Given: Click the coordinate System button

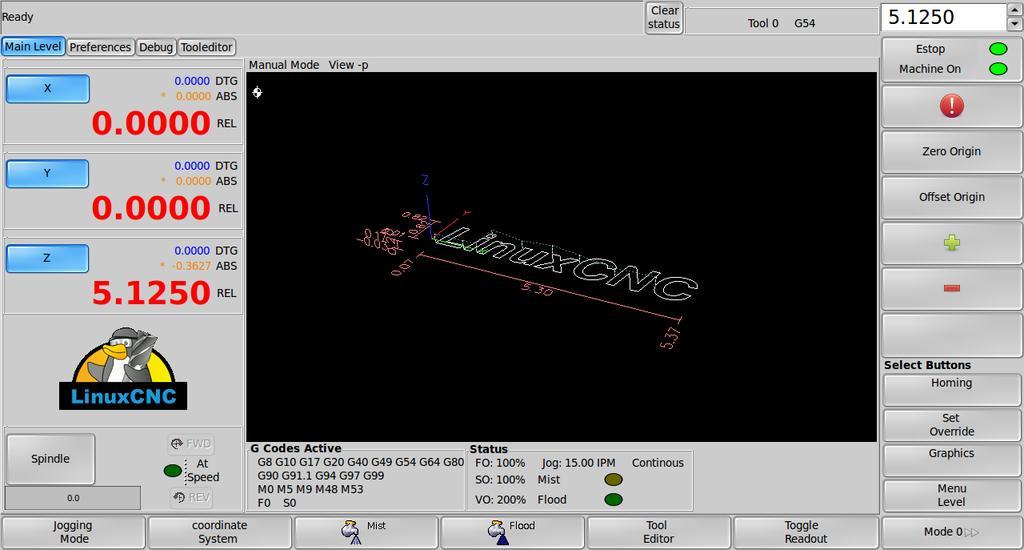Looking at the screenshot, I should tap(219, 532).
